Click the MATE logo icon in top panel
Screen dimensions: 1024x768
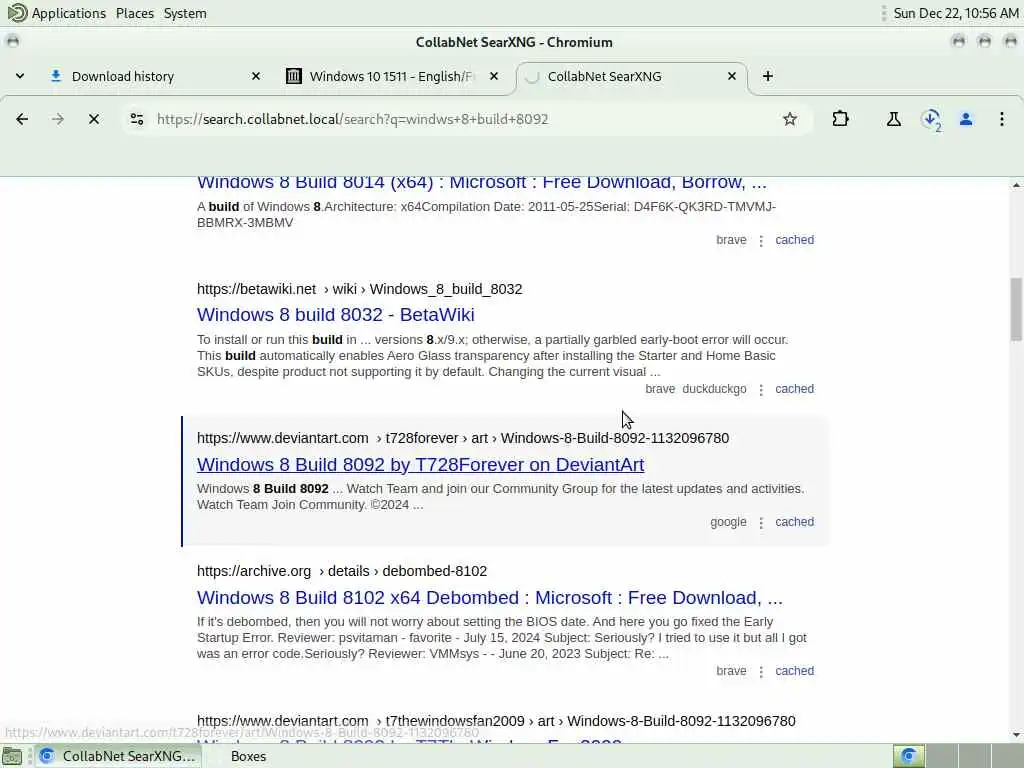point(17,13)
